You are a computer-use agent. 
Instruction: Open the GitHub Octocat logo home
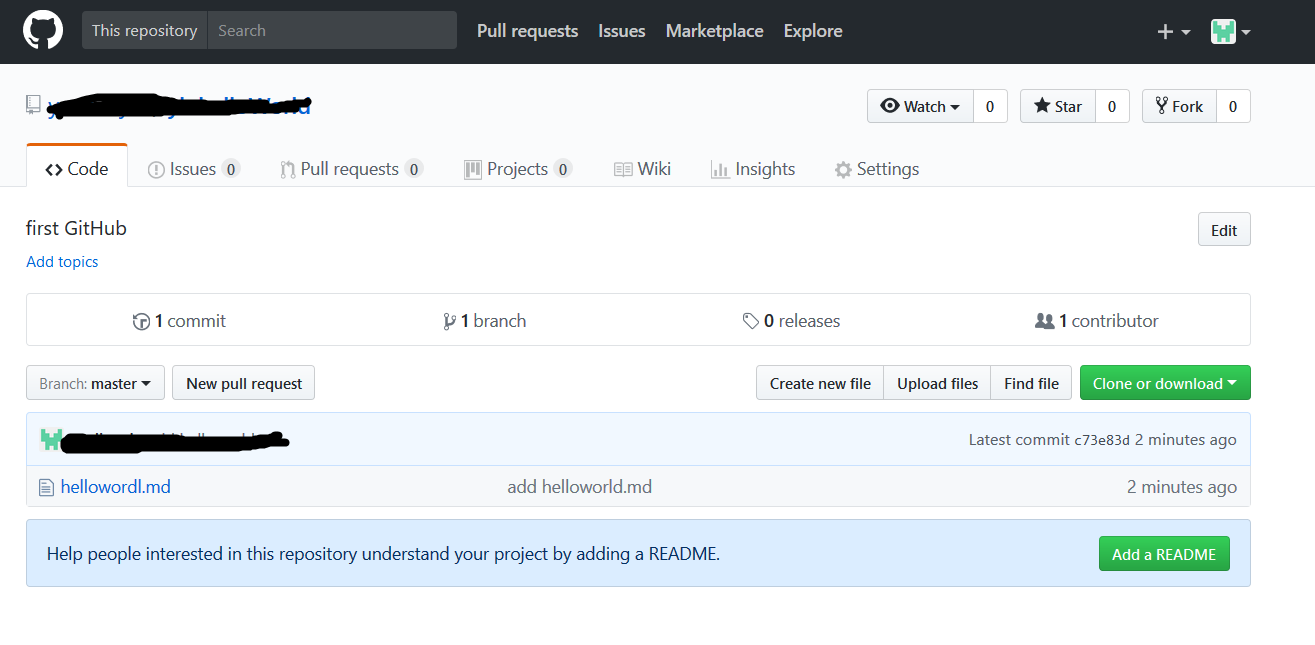(43, 31)
